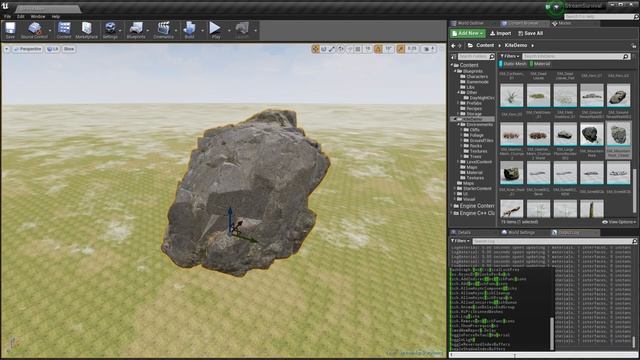Screen dimensions: 640x360
Task: Open the Content Browser Filters dropdown
Action: [509, 56]
